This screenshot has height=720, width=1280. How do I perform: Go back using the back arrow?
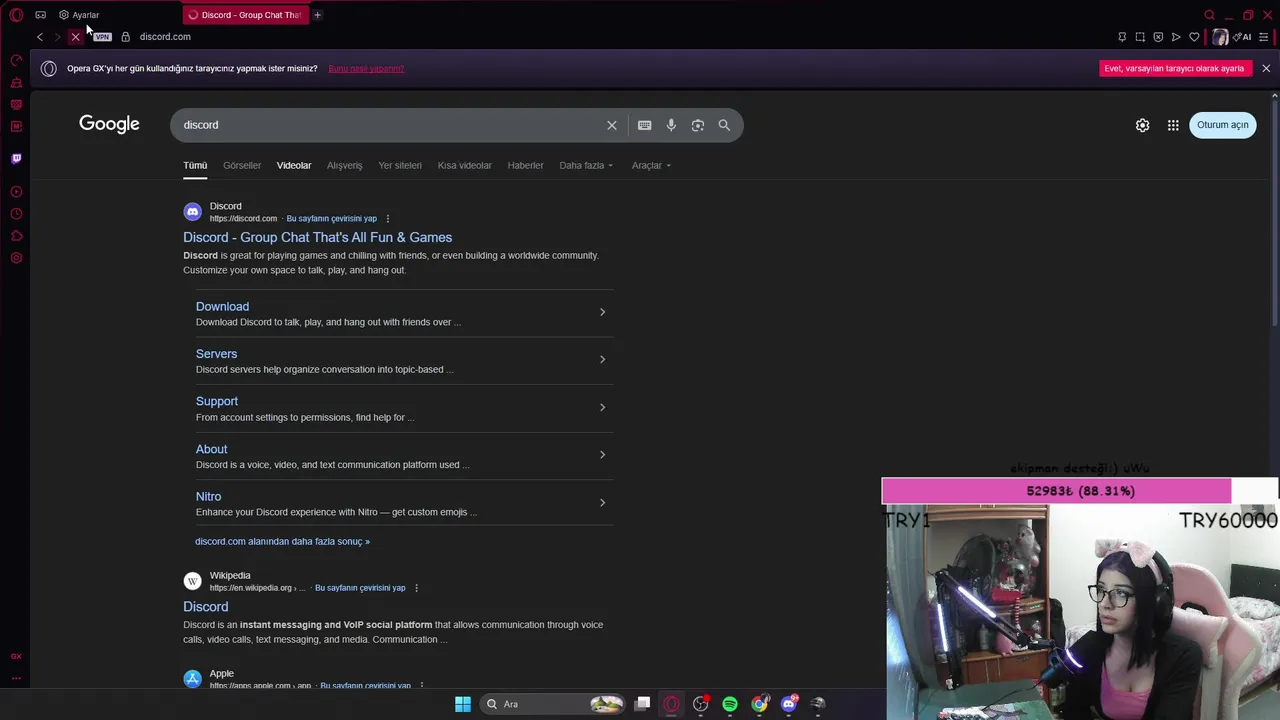pos(40,37)
